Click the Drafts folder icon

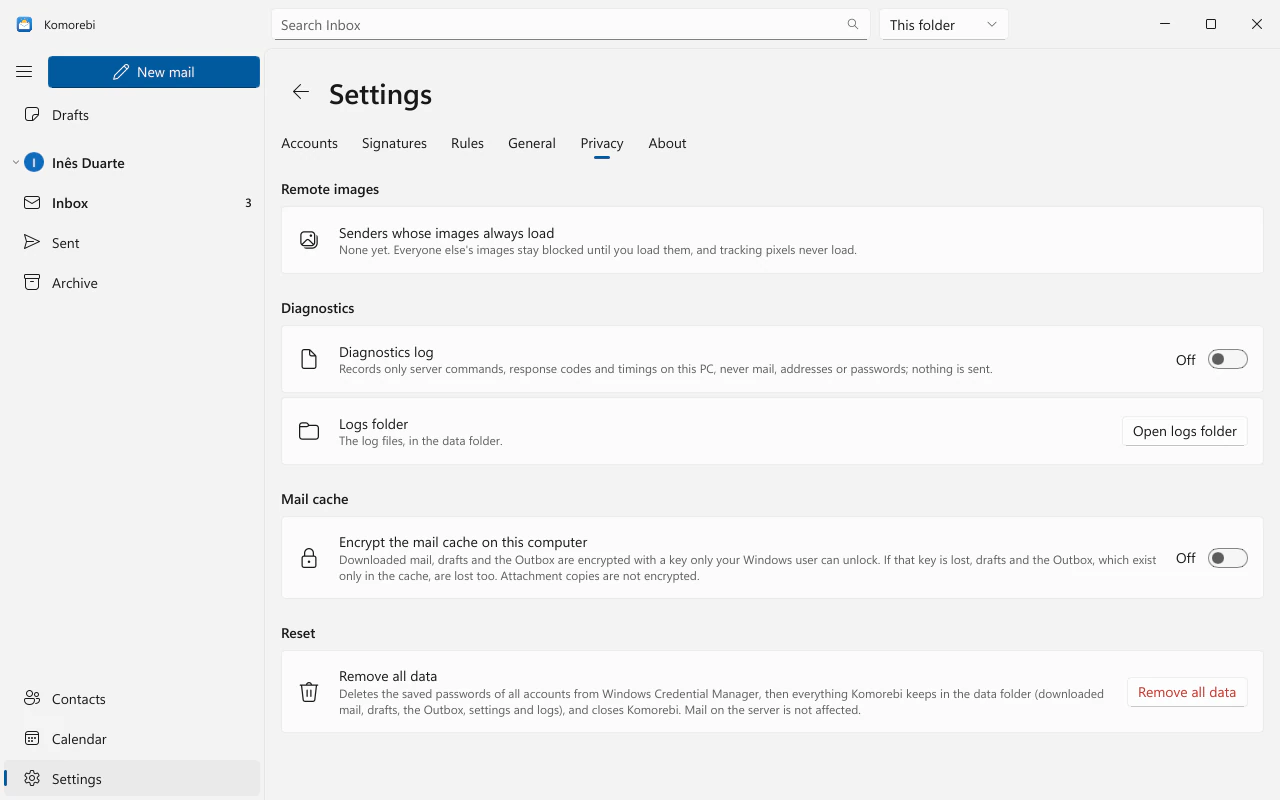click(32, 115)
